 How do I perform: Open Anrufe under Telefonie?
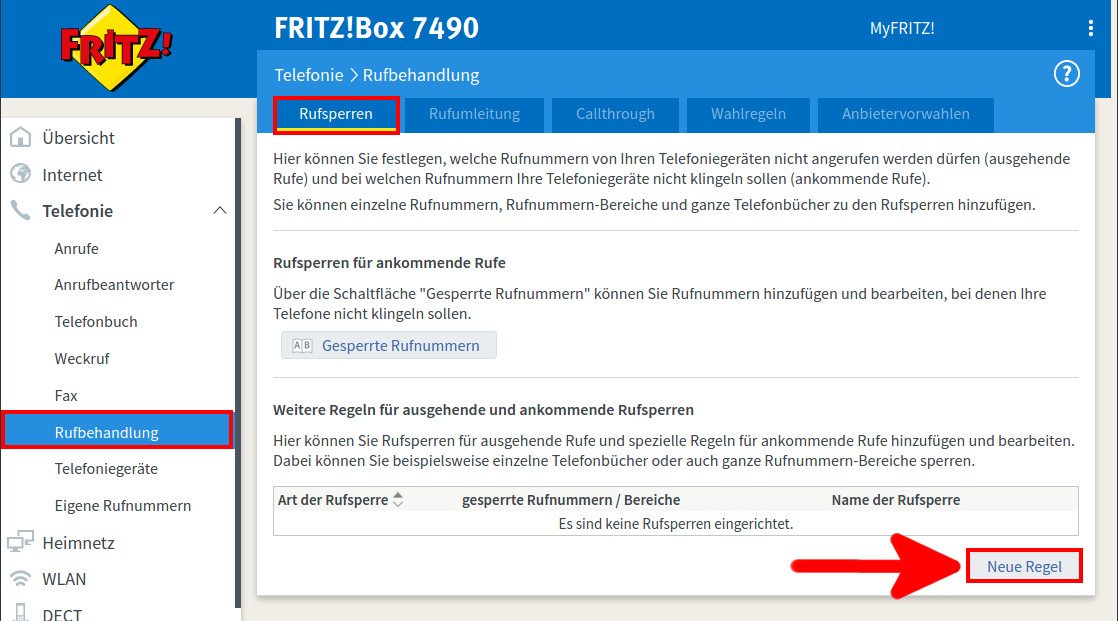[x=76, y=249]
